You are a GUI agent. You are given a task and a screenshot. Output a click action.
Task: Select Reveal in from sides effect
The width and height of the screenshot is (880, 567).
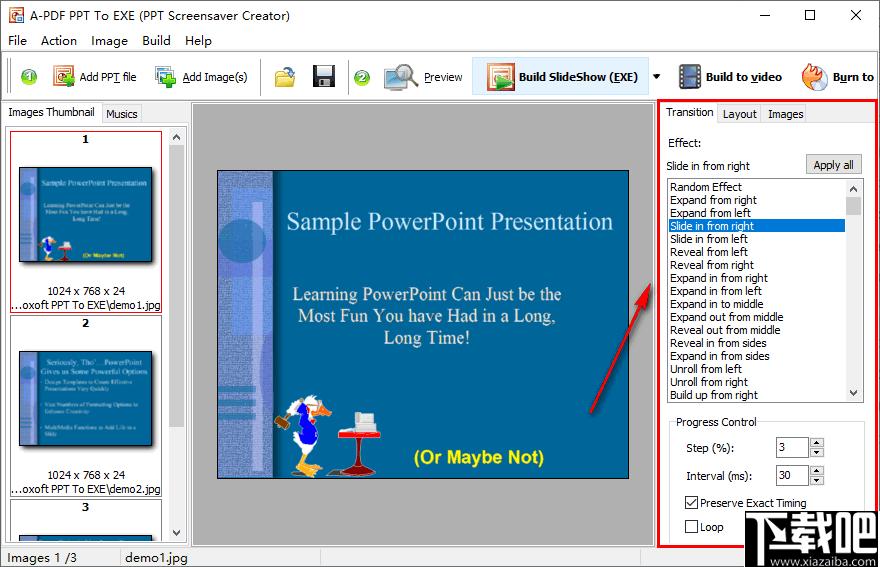pos(757,343)
